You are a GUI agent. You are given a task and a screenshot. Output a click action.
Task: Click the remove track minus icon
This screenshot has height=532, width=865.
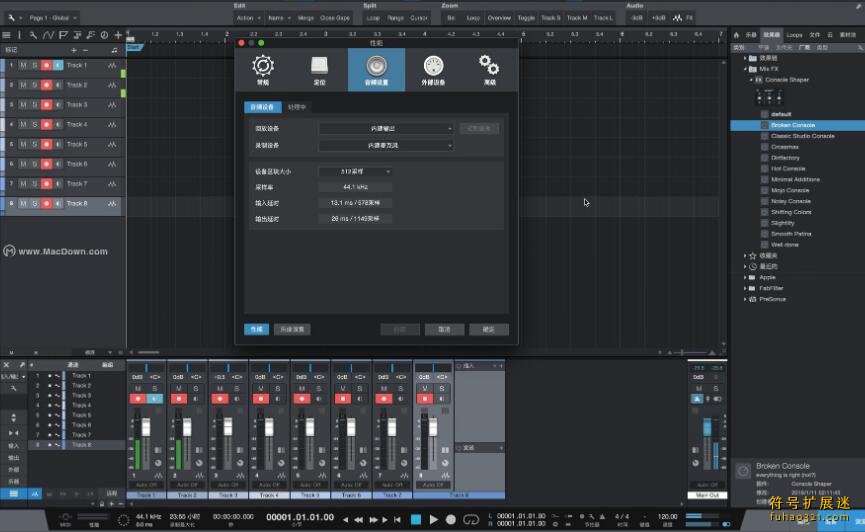click(x=86, y=50)
